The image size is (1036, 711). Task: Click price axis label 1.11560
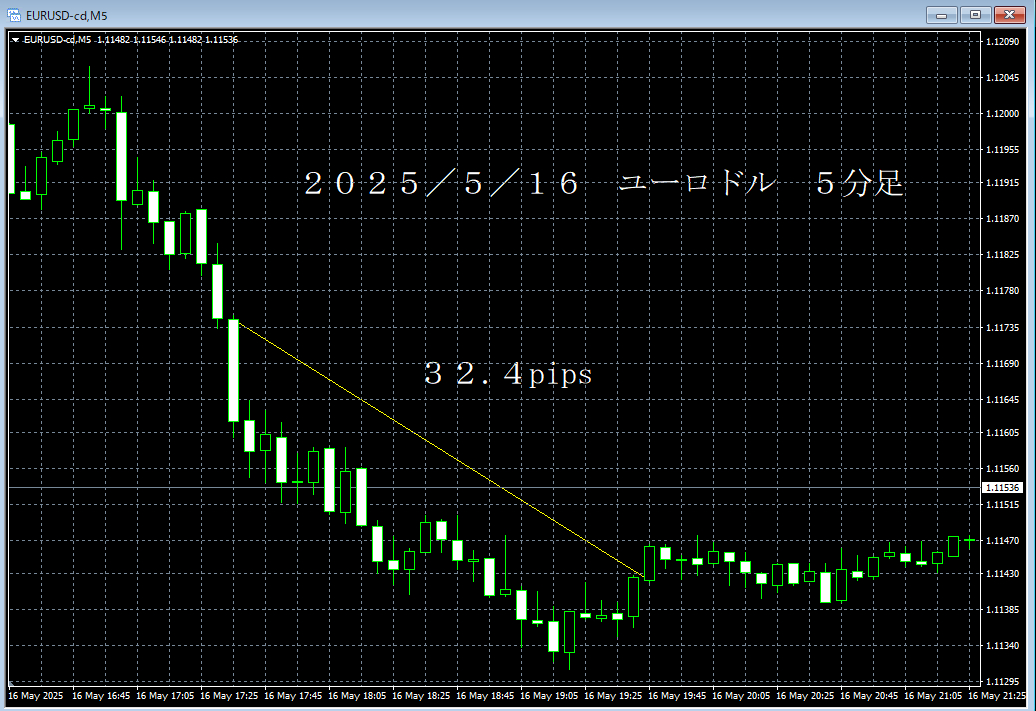click(x=1002, y=468)
